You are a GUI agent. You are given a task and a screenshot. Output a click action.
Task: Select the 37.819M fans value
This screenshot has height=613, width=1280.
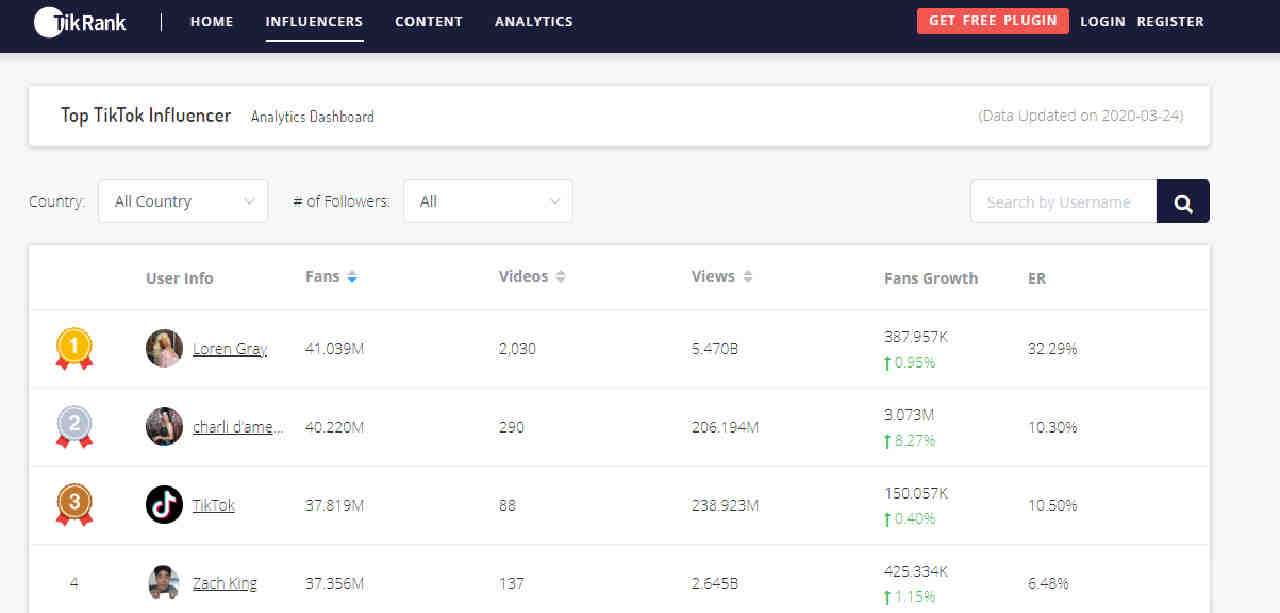coord(334,505)
